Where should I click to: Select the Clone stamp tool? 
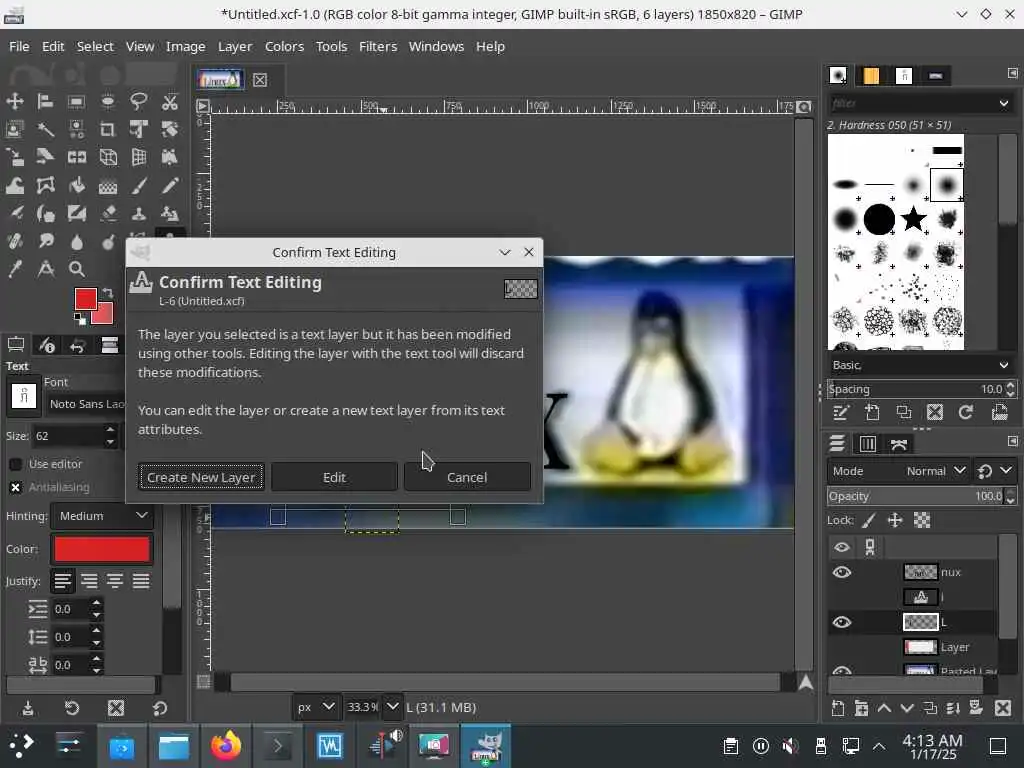point(138,214)
